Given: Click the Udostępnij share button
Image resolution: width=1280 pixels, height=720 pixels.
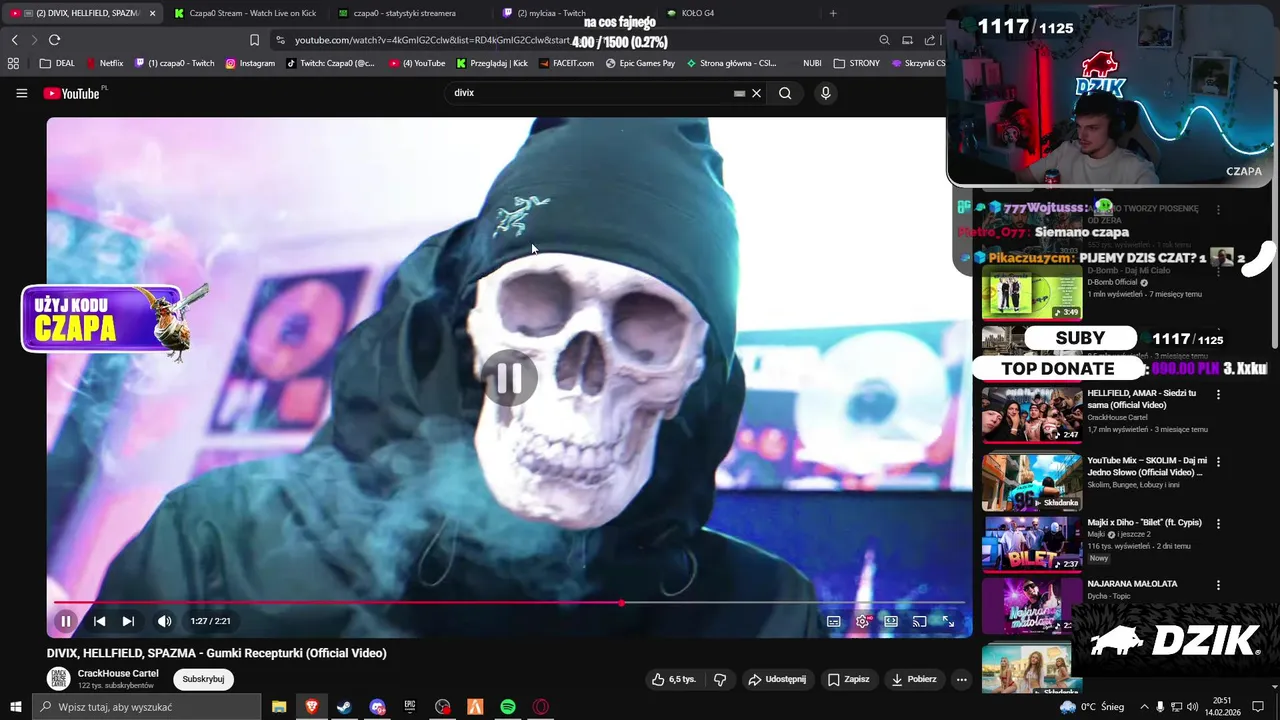Looking at the screenshot, I should click(x=777, y=679).
